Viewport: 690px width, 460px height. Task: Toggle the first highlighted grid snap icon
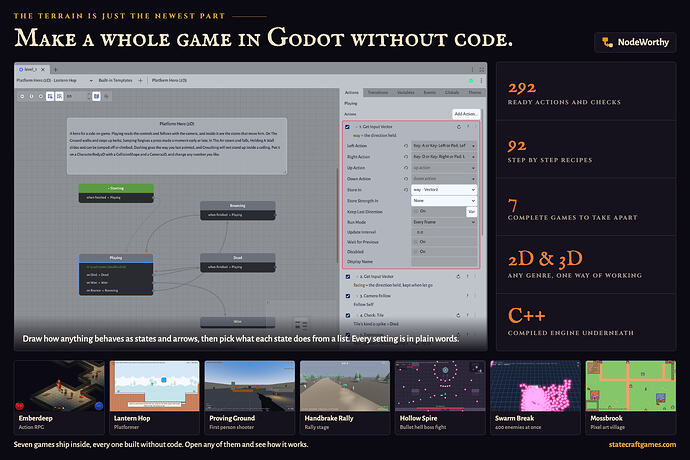(x=50, y=96)
